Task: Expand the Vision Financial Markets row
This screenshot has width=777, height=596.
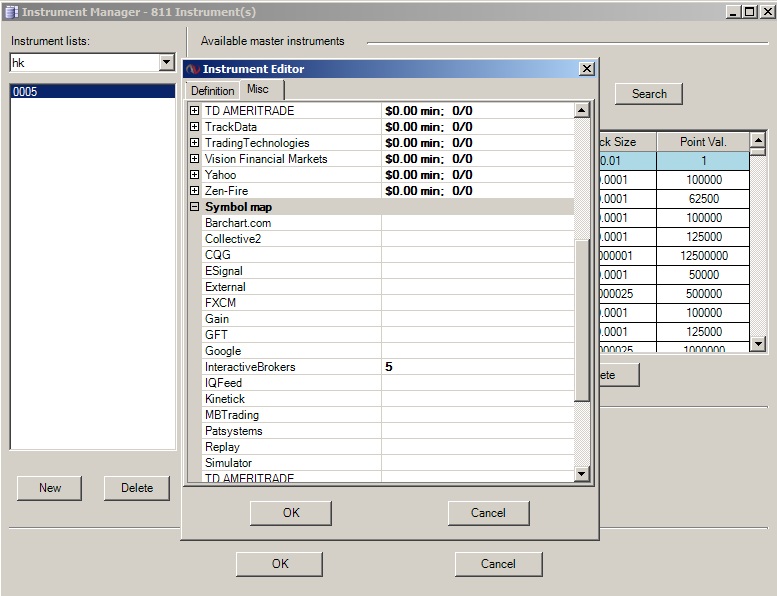Action: click(195, 159)
